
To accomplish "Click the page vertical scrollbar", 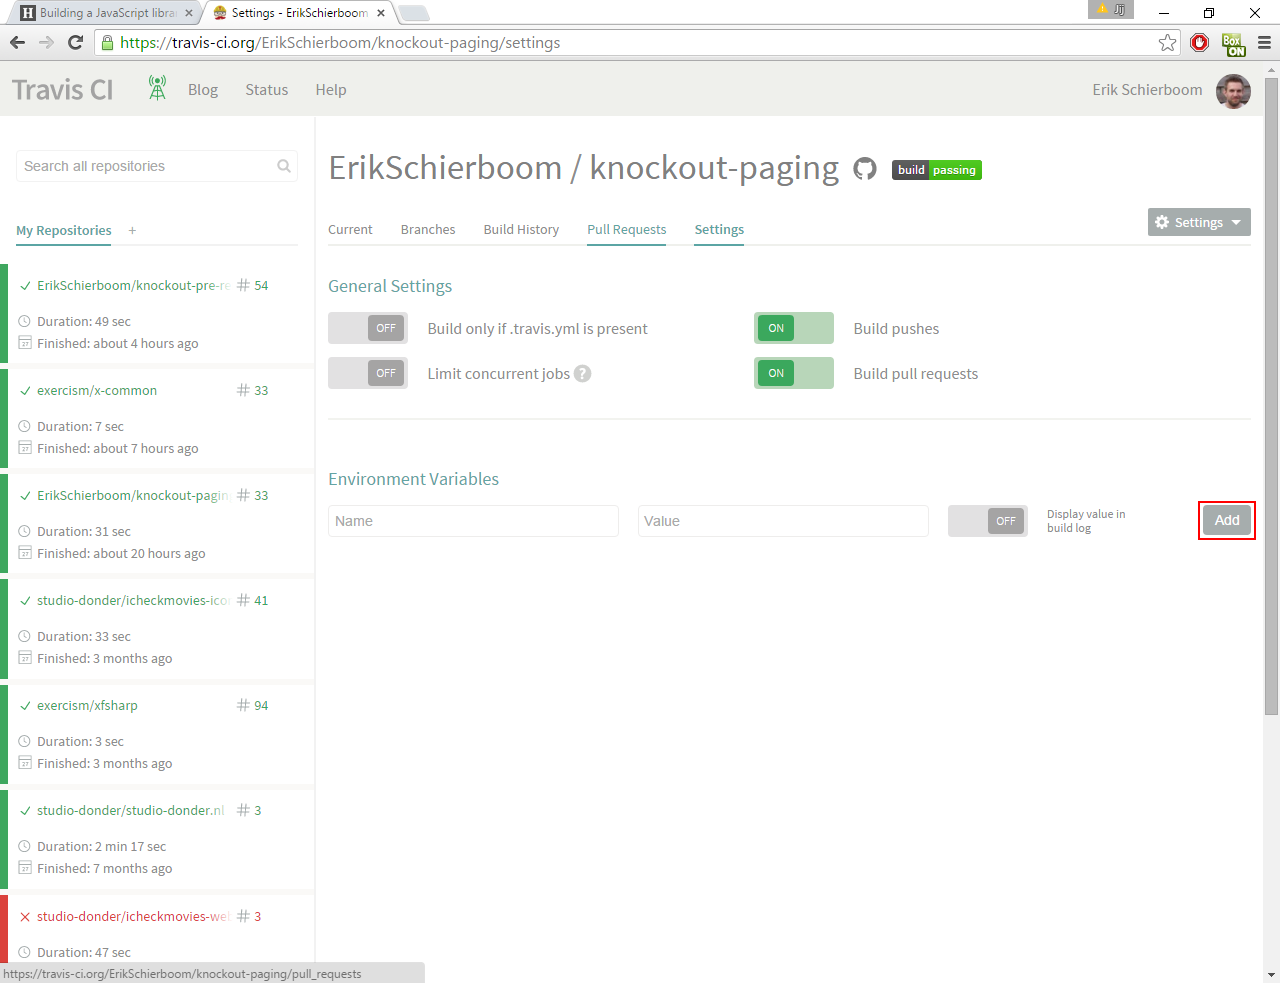I will pos(1271,395).
